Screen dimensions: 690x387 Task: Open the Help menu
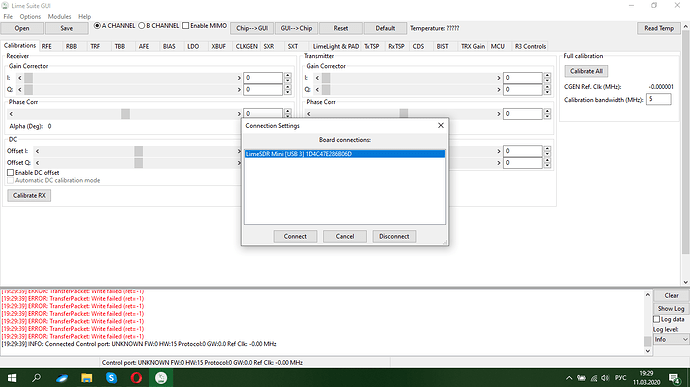(84, 16)
